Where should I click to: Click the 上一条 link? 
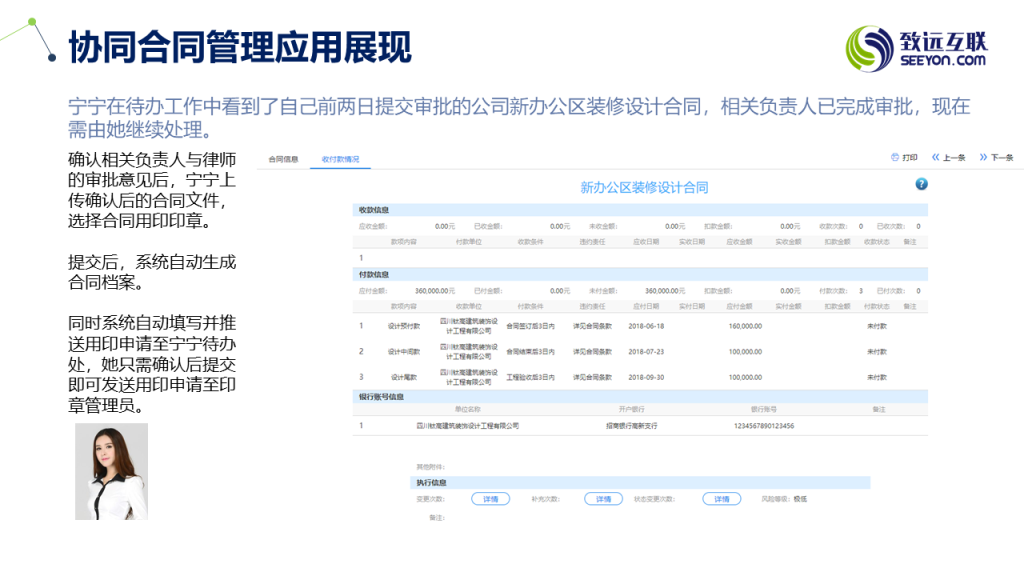coord(954,158)
